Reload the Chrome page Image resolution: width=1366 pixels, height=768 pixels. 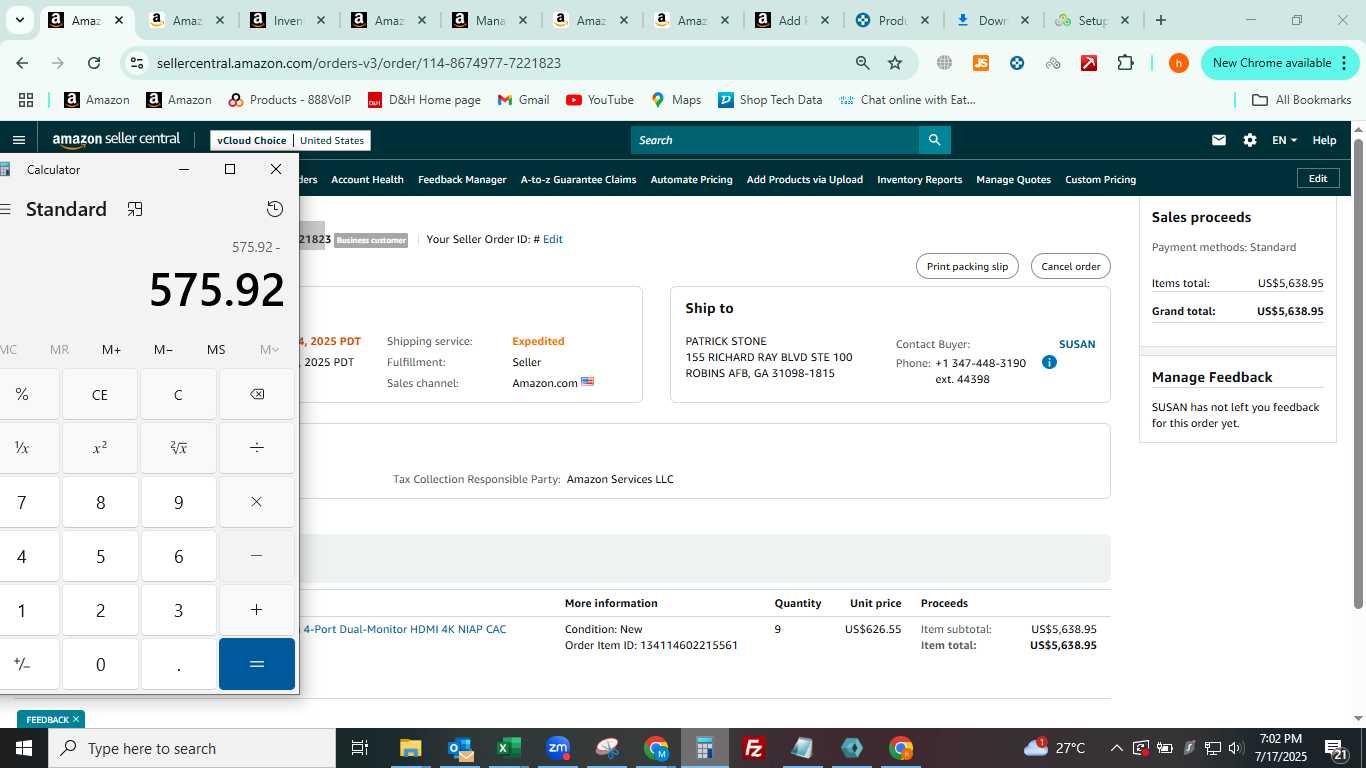(94, 63)
